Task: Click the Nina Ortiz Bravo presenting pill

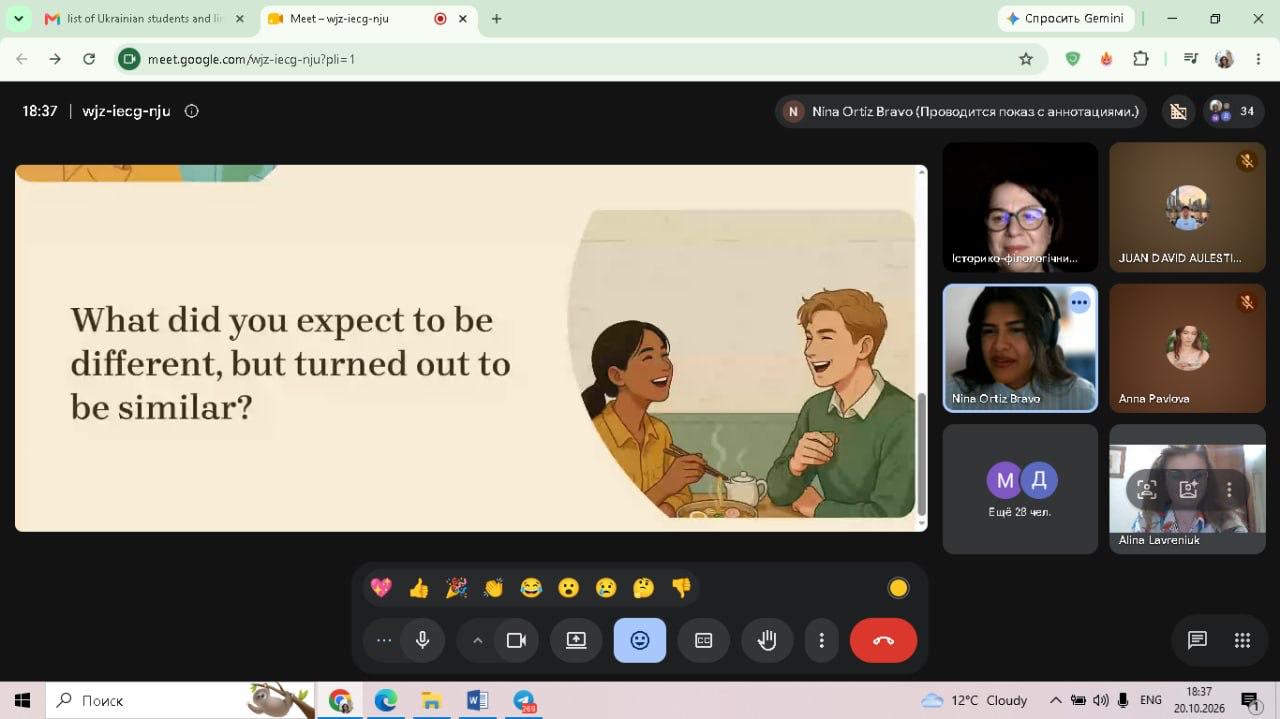Action: point(961,111)
